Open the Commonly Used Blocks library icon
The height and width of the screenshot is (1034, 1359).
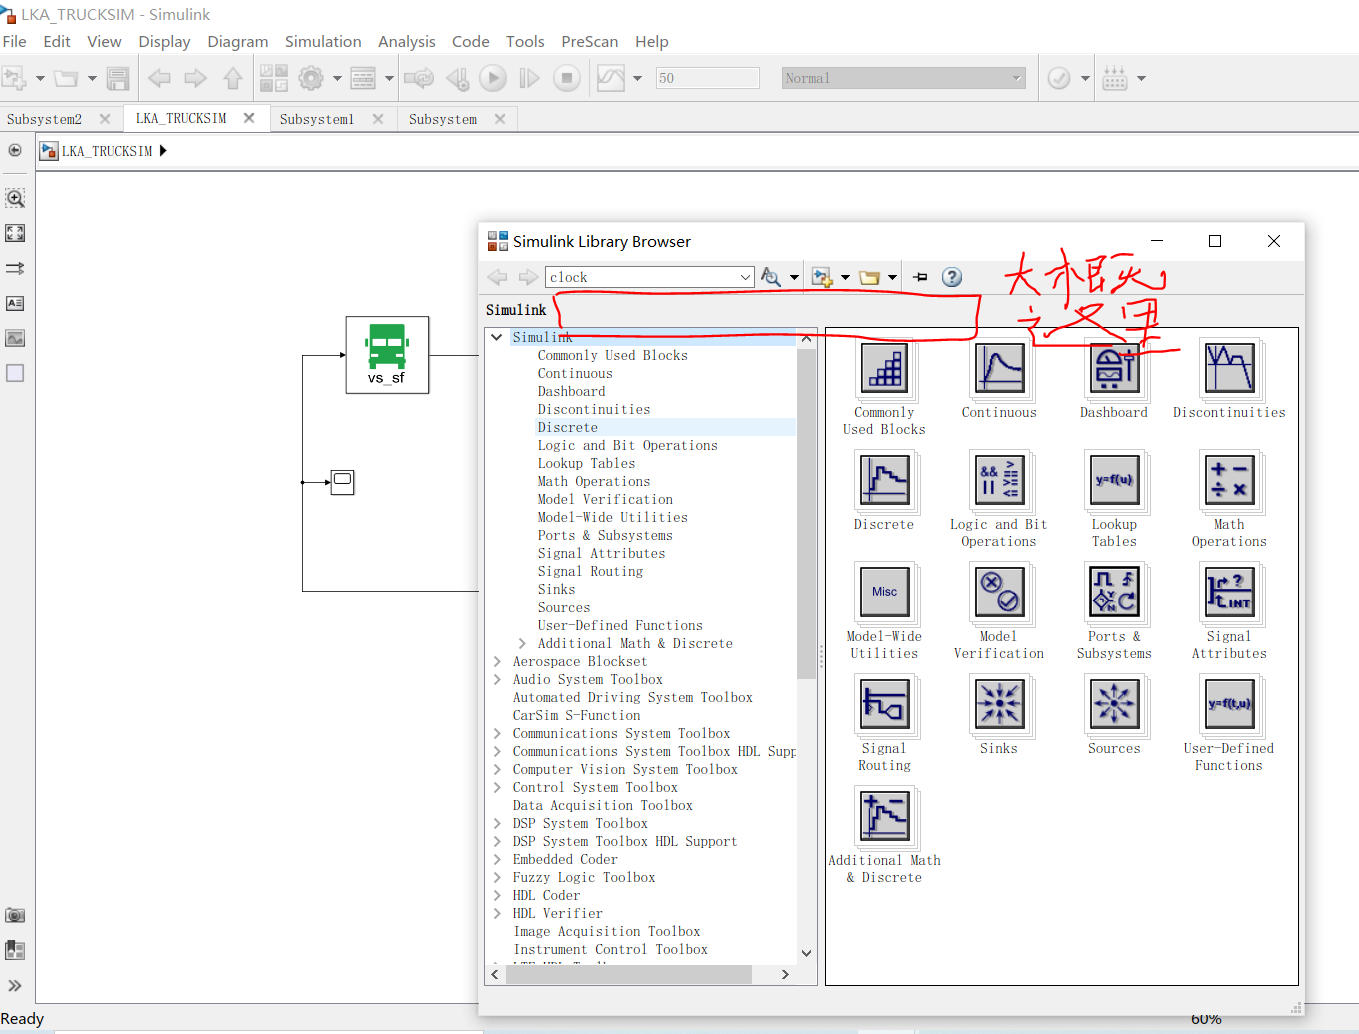[884, 370]
